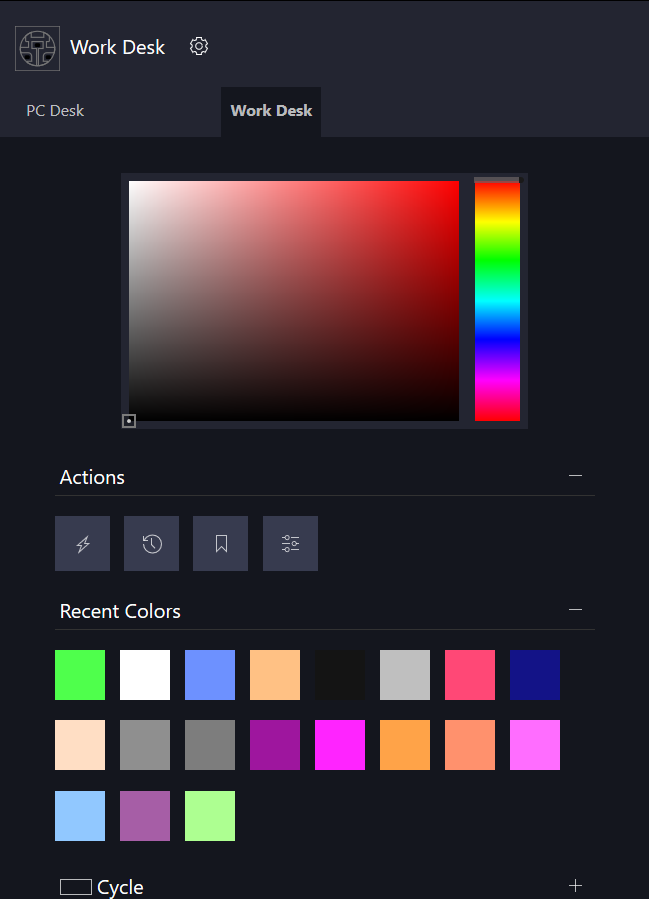Screen dimensions: 649x899
Task: Choose the pale lime green swatch
Action: (210, 816)
